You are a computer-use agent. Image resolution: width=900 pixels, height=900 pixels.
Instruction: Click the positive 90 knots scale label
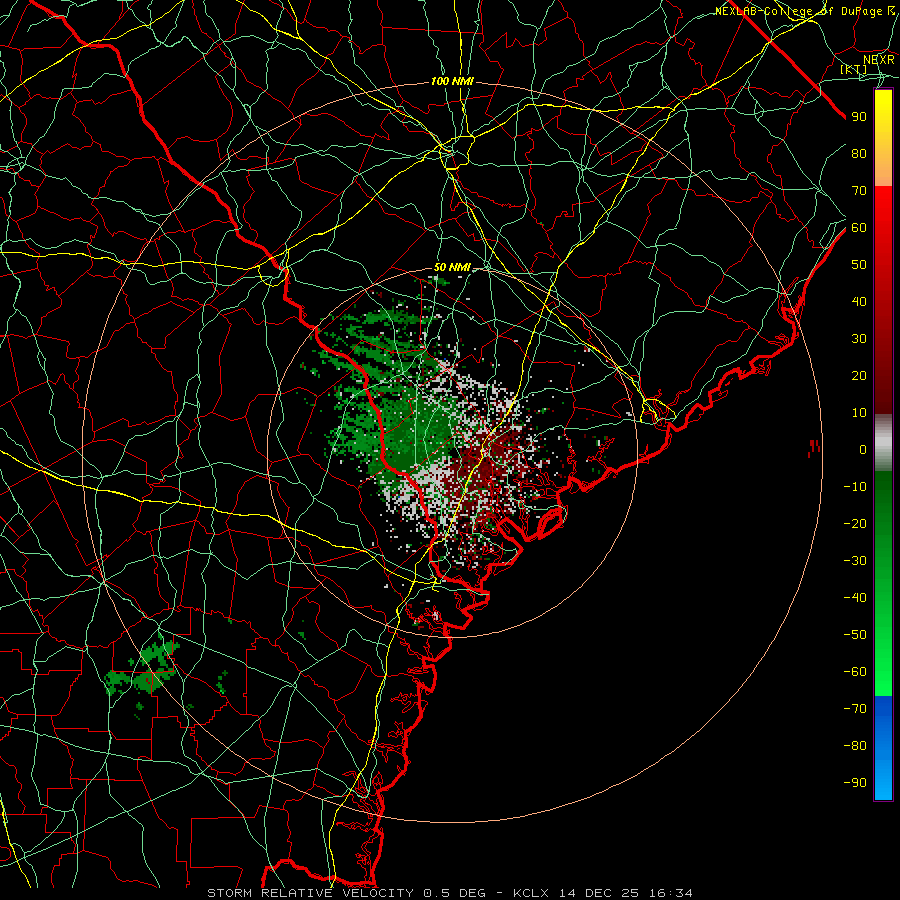(x=859, y=117)
